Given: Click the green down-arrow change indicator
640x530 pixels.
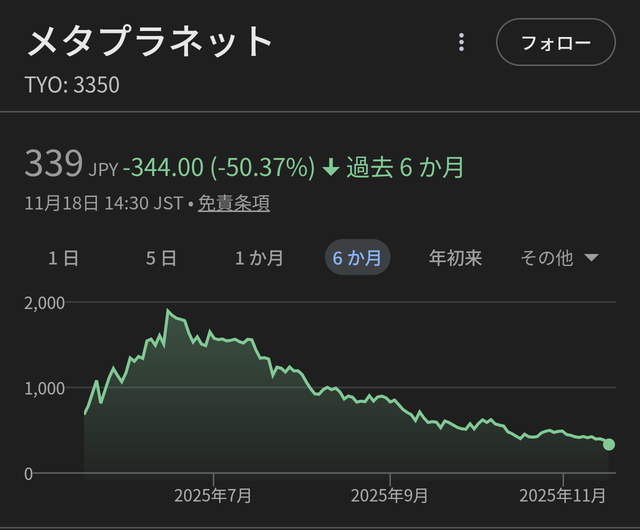Looking at the screenshot, I should click(332, 167).
